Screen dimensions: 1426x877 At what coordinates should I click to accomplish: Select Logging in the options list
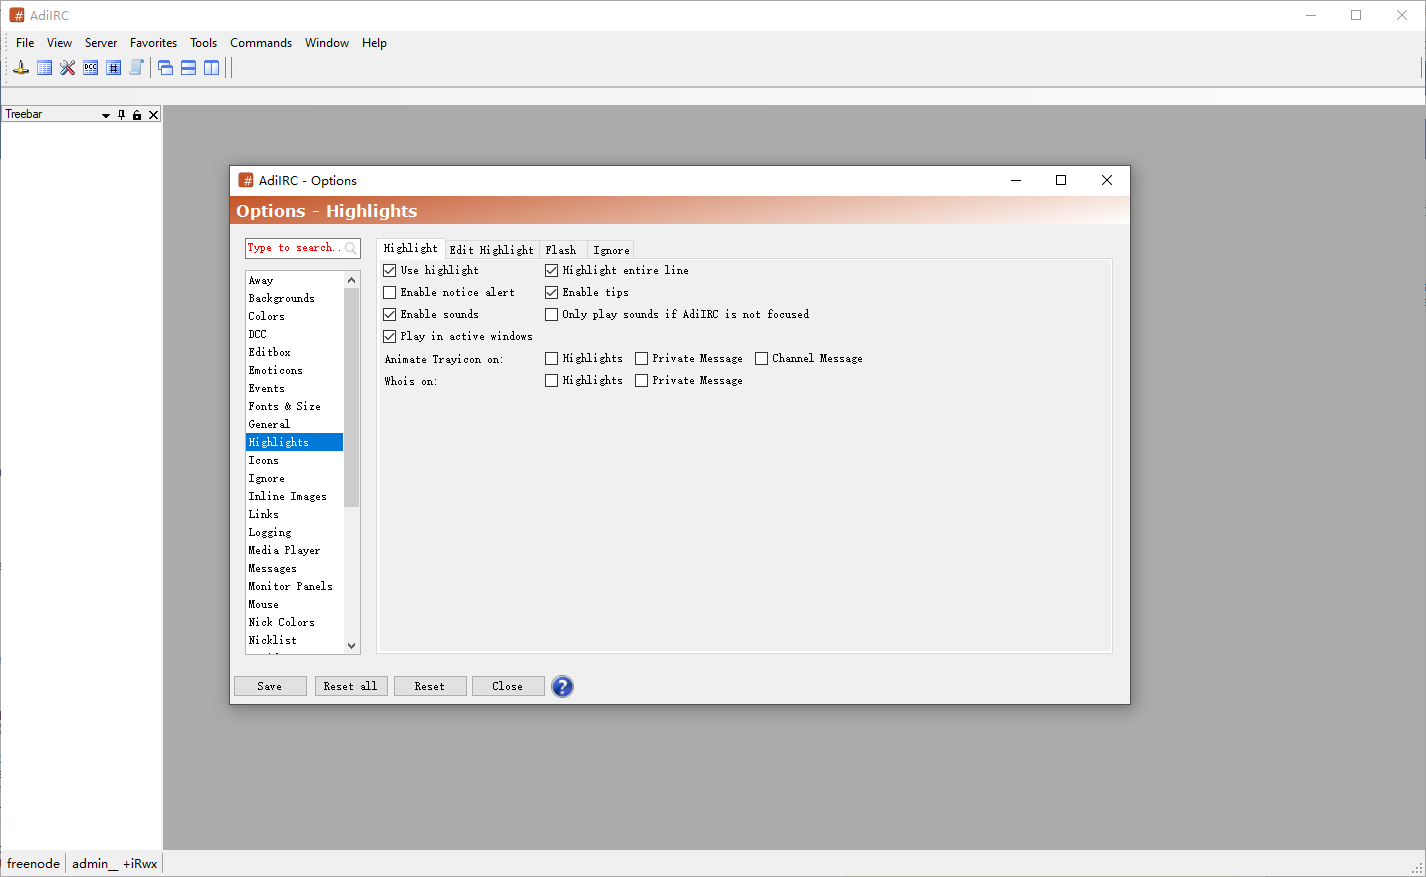pos(294,533)
